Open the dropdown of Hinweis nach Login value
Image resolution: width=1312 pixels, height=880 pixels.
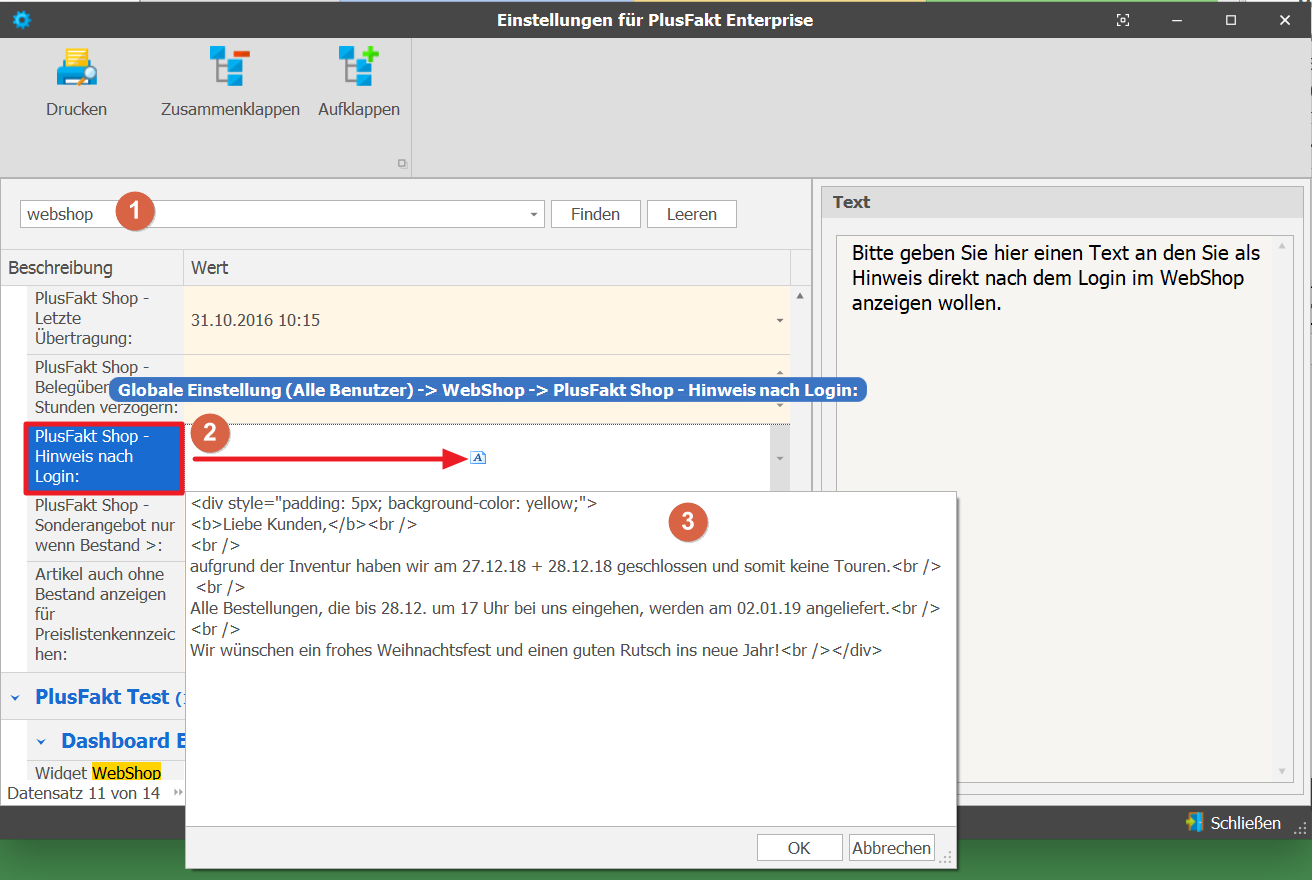pyautogui.click(x=779, y=458)
